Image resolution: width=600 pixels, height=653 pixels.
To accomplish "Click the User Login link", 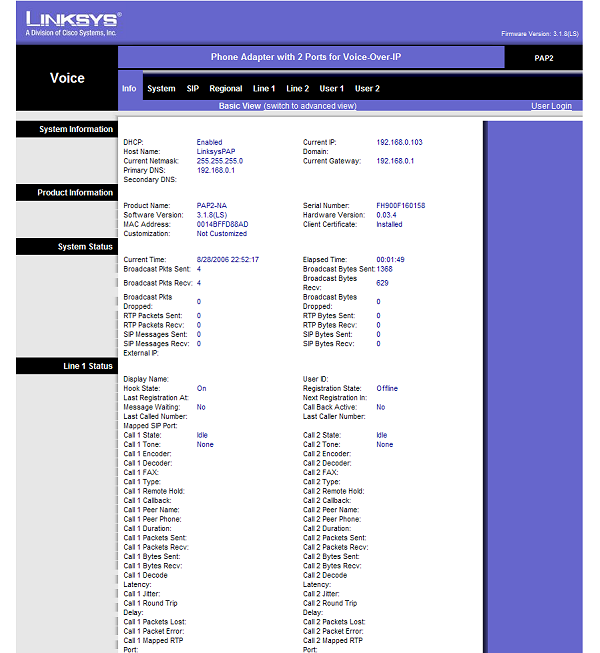I will [551, 106].
